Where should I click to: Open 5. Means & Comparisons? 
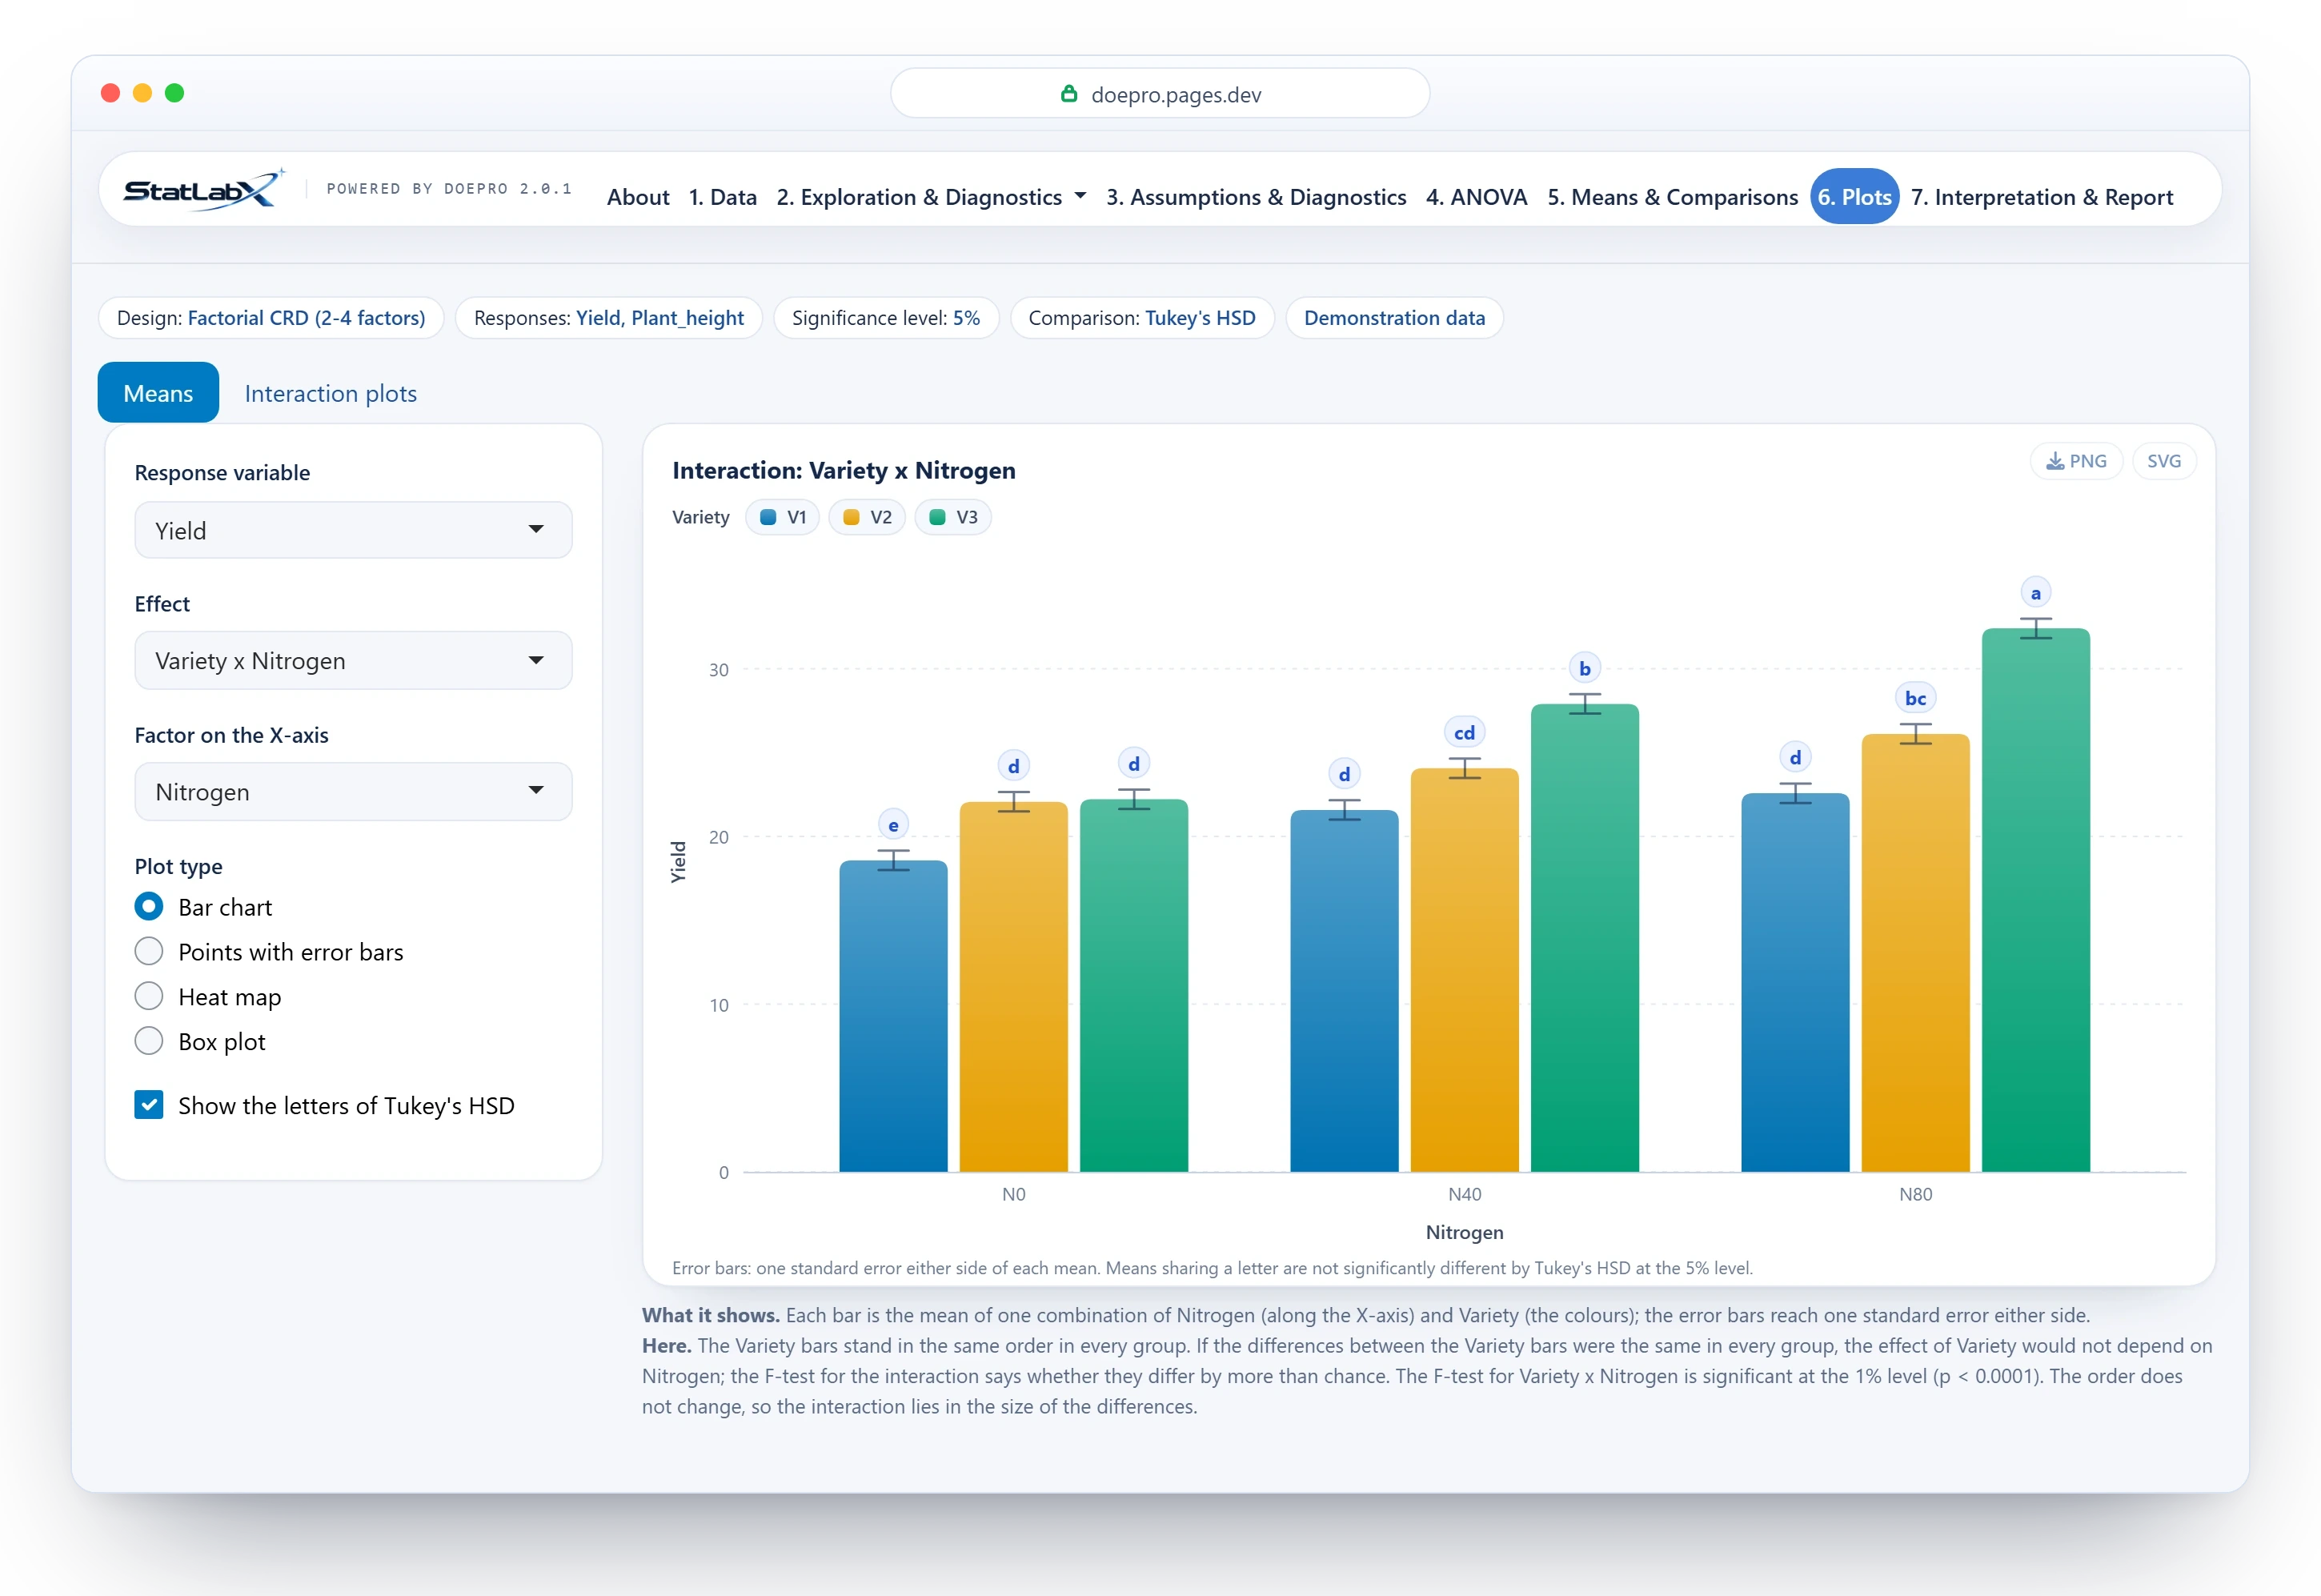click(x=1672, y=197)
